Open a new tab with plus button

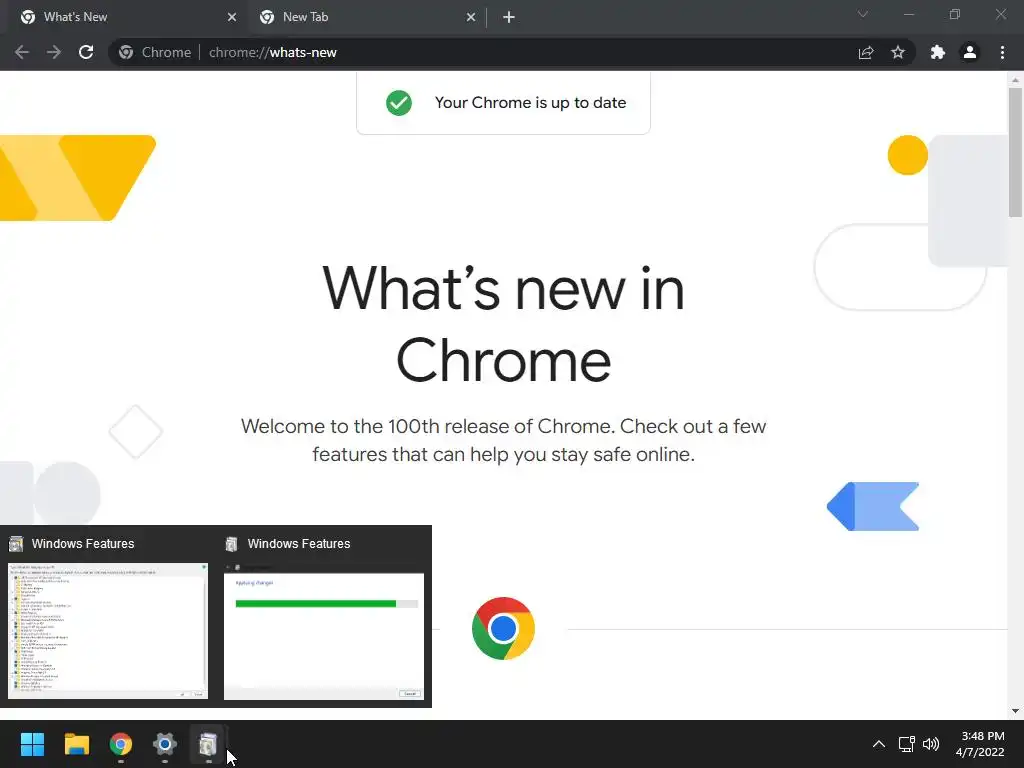click(509, 17)
